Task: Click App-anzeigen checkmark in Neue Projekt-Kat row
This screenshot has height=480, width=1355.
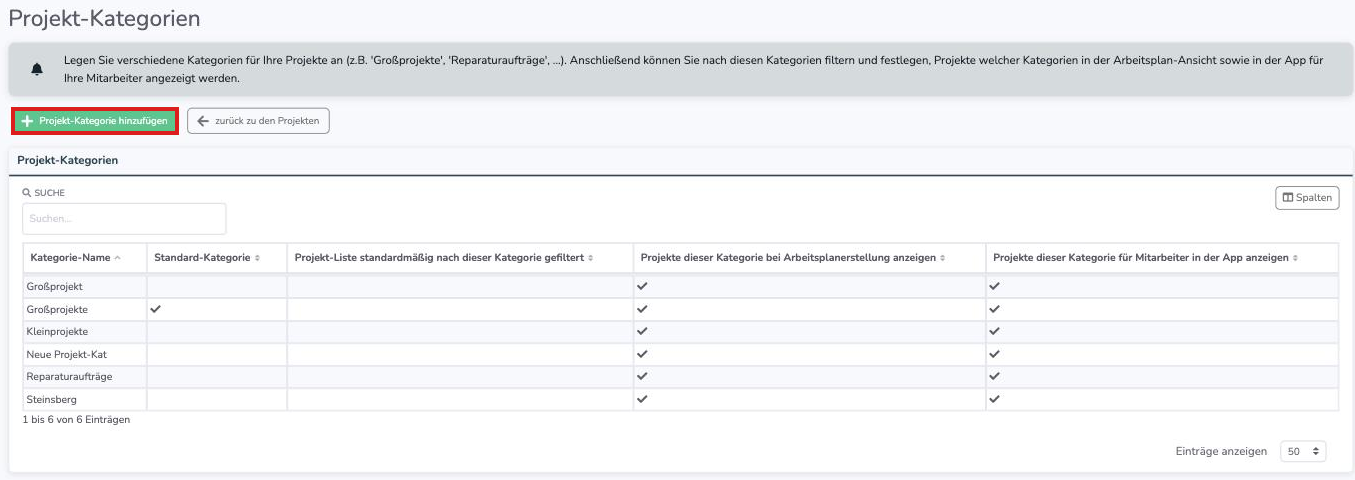Action: pyautogui.click(x=994, y=354)
